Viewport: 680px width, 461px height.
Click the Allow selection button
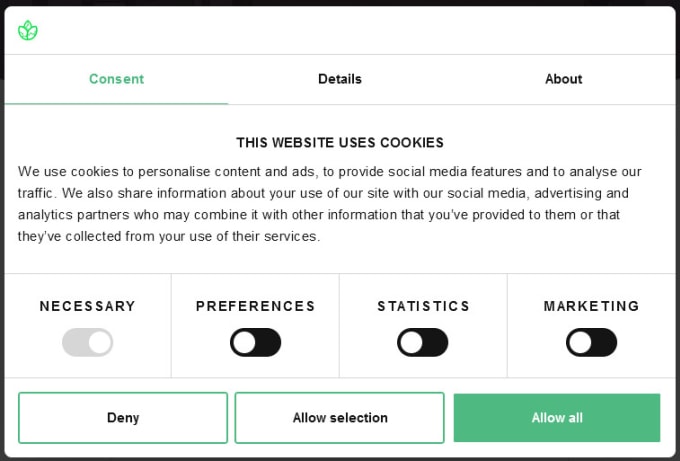pos(340,418)
